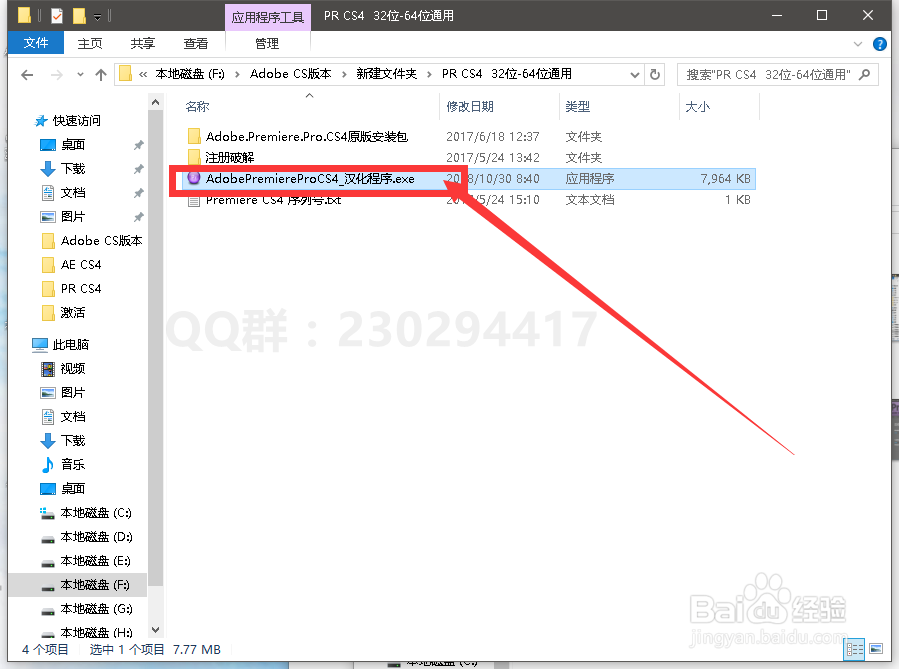Image resolution: width=899 pixels, height=669 pixels.
Task: Go up one folder level arrow
Action: (x=101, y=75)
